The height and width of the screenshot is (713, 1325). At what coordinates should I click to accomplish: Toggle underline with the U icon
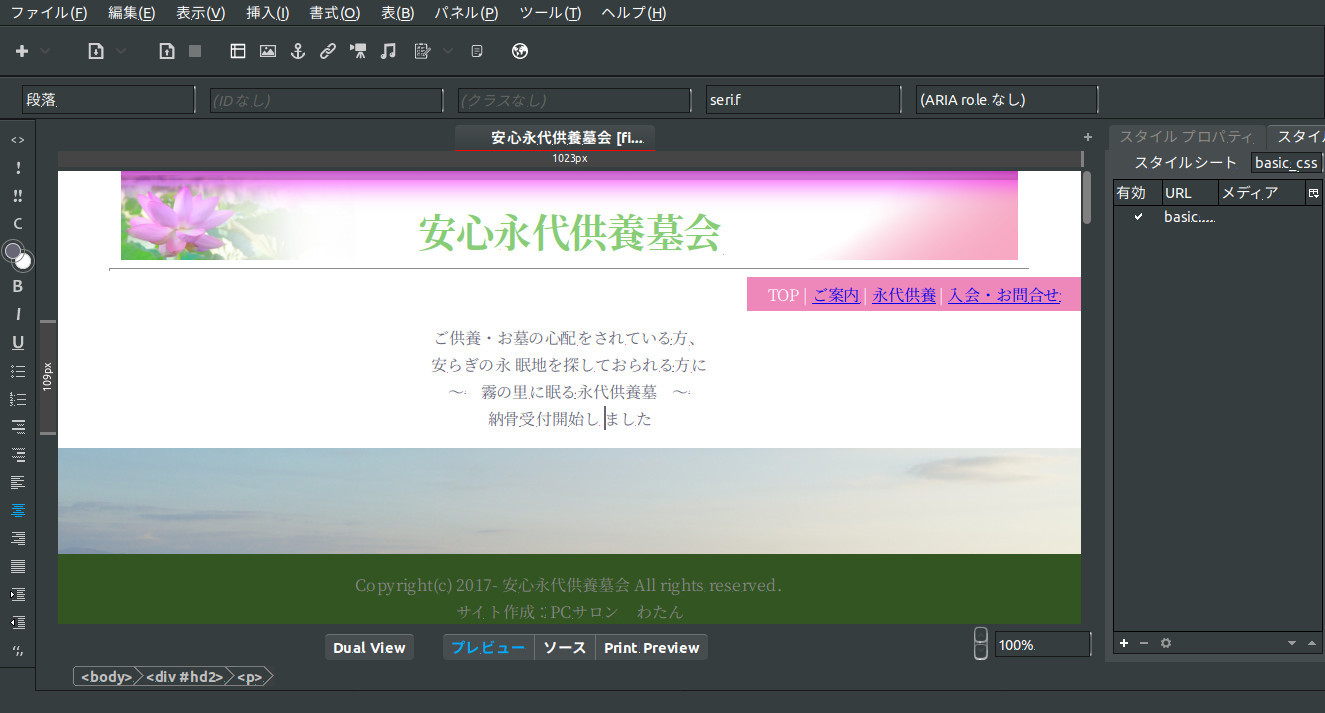[x=18, y=342]
